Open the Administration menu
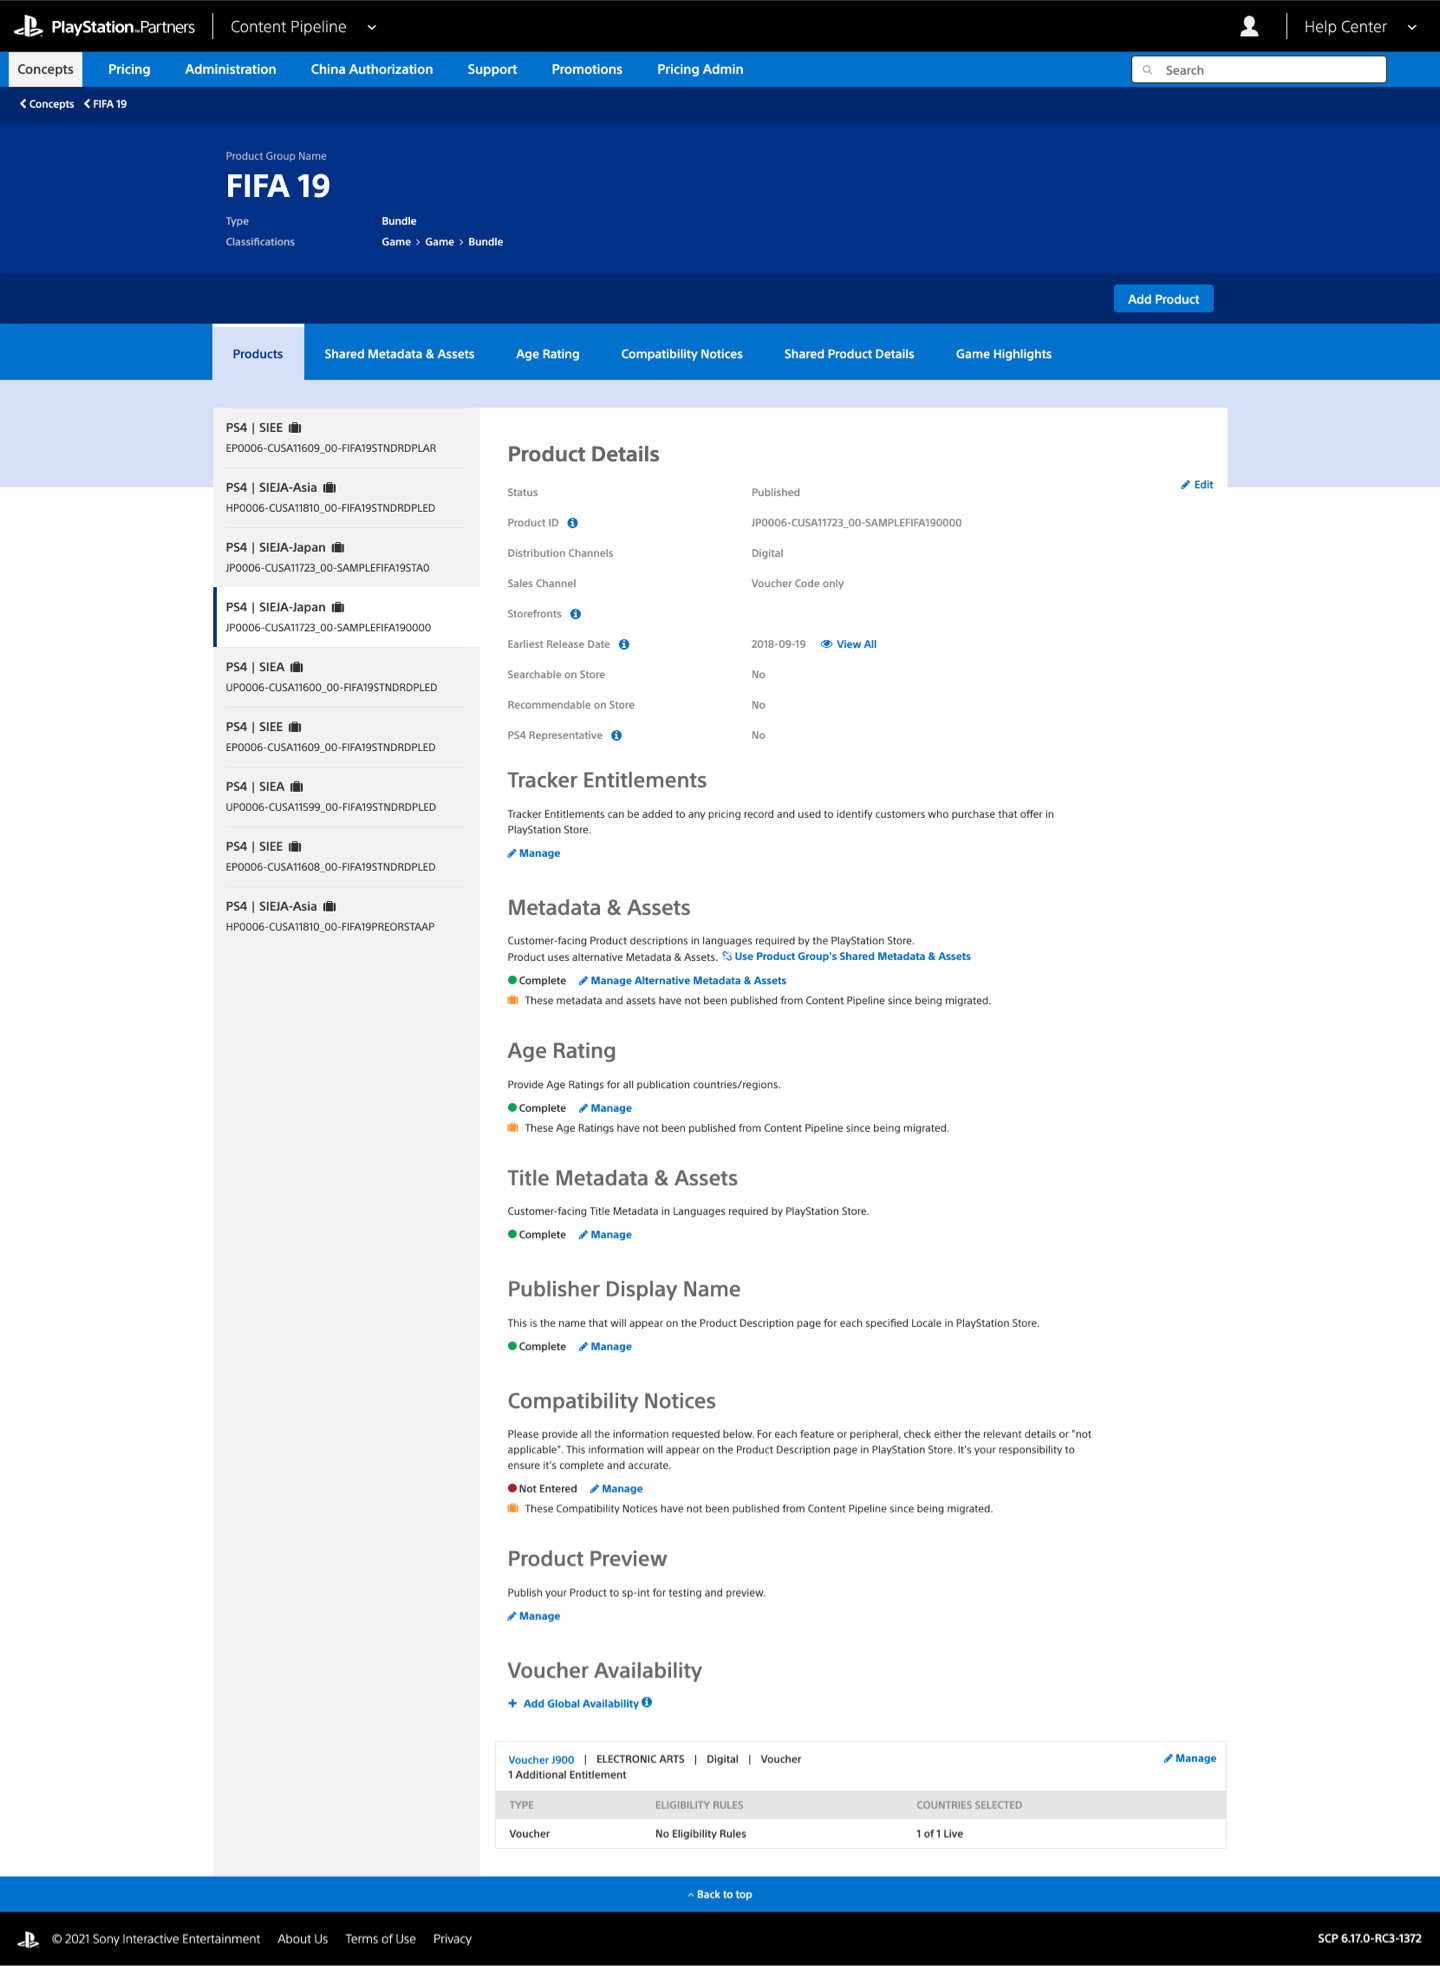1440x1966 pixels. (231, 69)
